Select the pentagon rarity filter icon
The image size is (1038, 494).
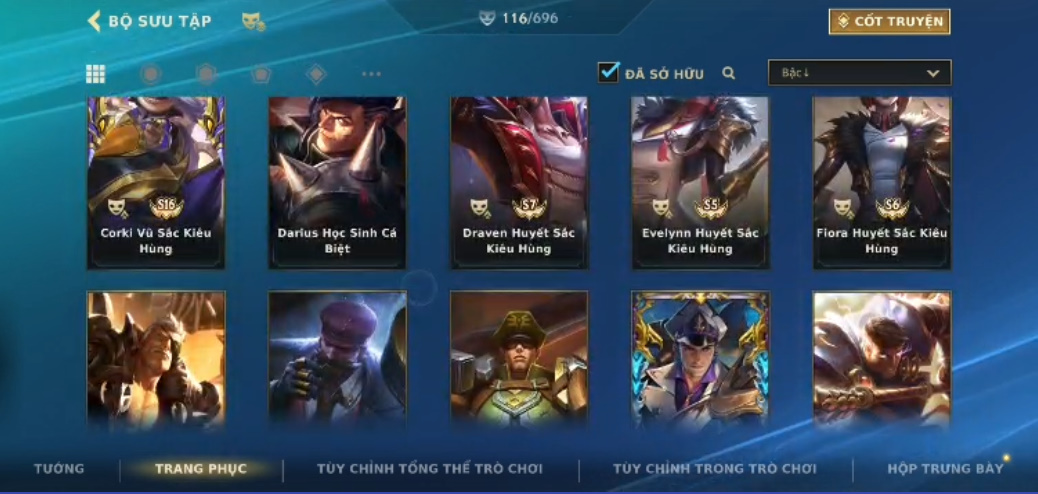(261, 74)
